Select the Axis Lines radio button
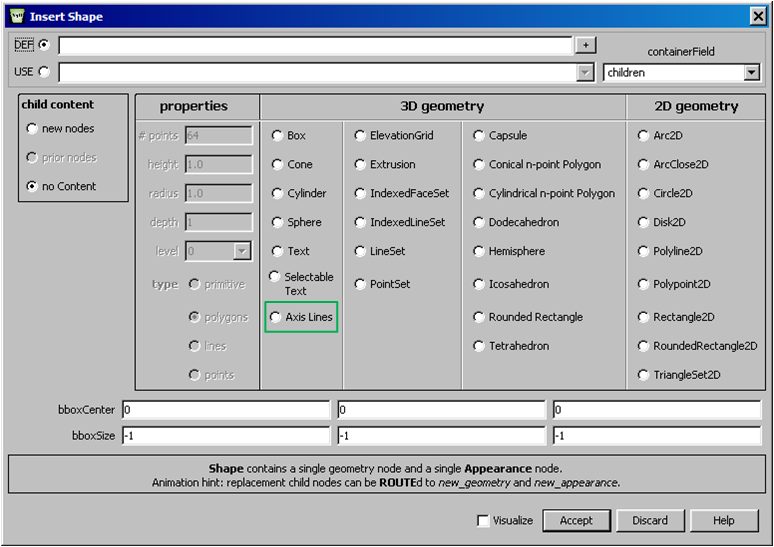Image resolution: width=774 pixels, height=547 pixels. point(277,317)
